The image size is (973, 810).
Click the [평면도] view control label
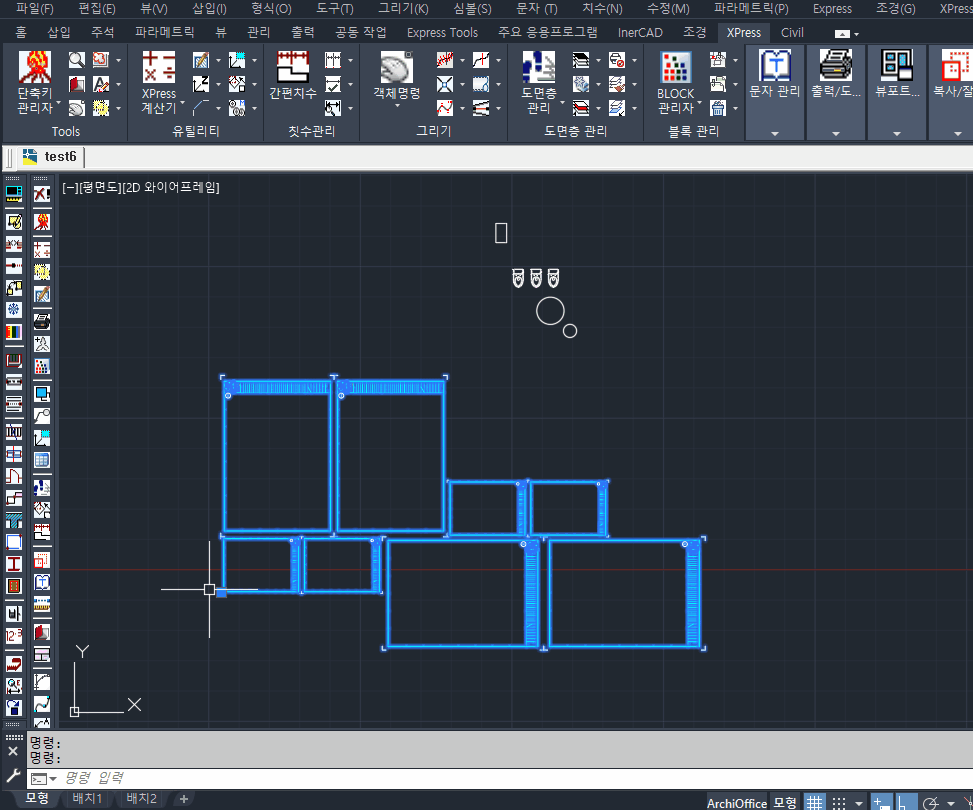101,187
